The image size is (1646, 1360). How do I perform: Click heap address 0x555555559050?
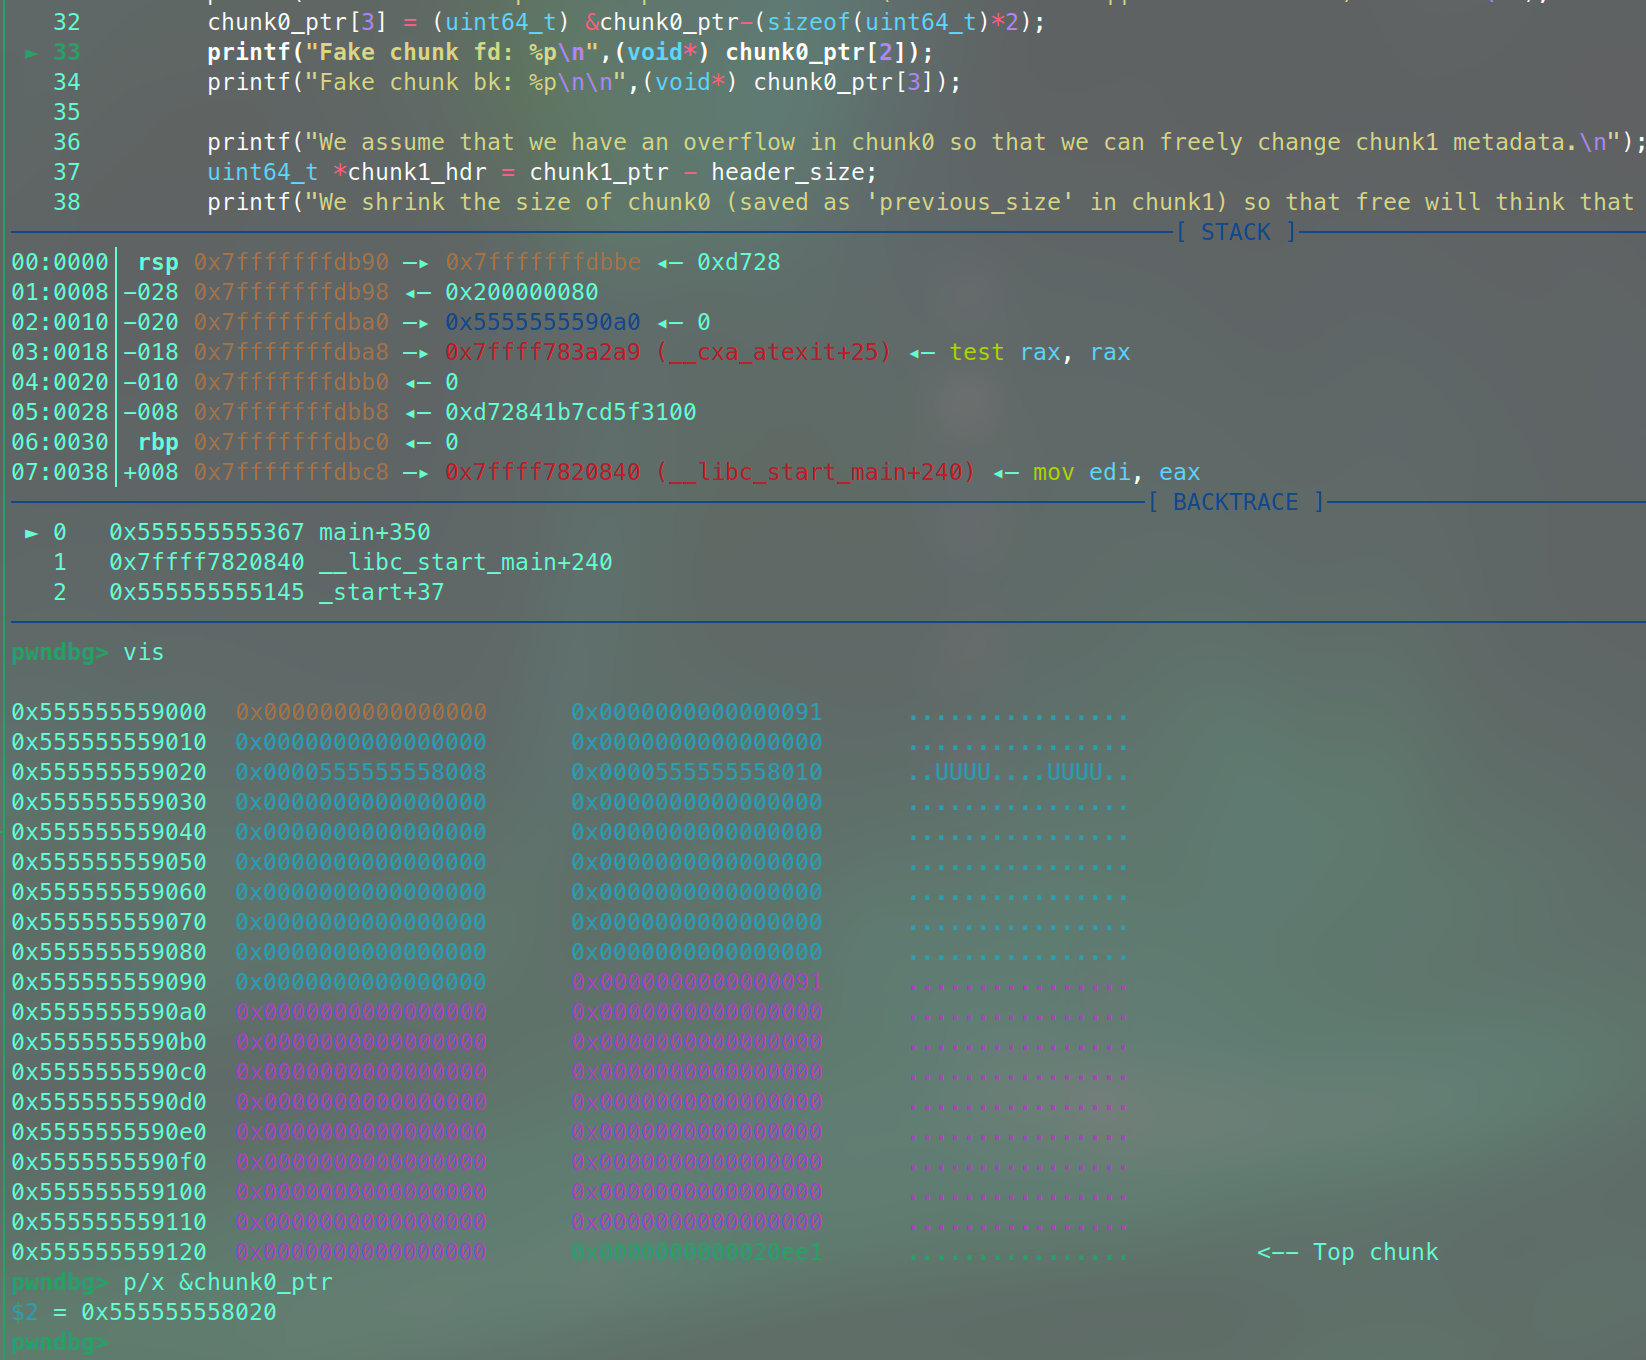point(109,862)
